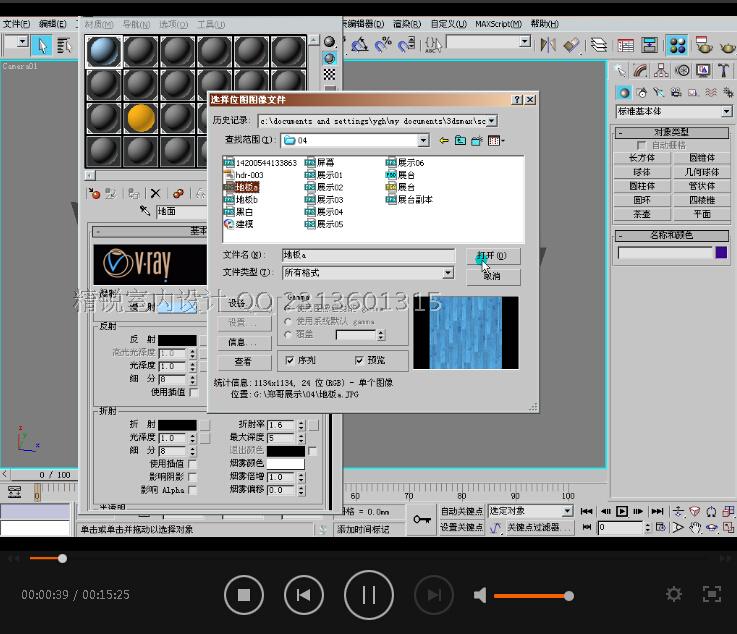The image size is (737, 634).
Task: Toggle the checkered background icon
Action: pyautogui.click(x=330, y=74)
